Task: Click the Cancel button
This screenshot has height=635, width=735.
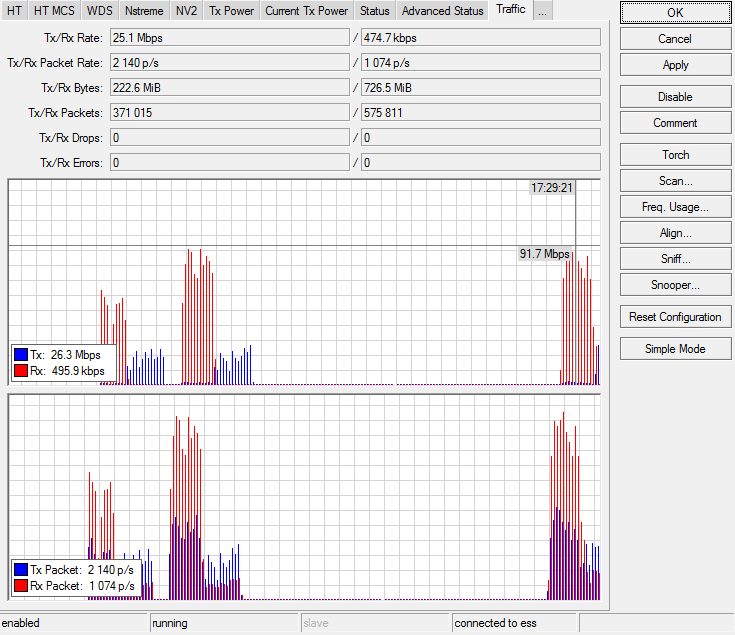Action: [x=675, y=39]
